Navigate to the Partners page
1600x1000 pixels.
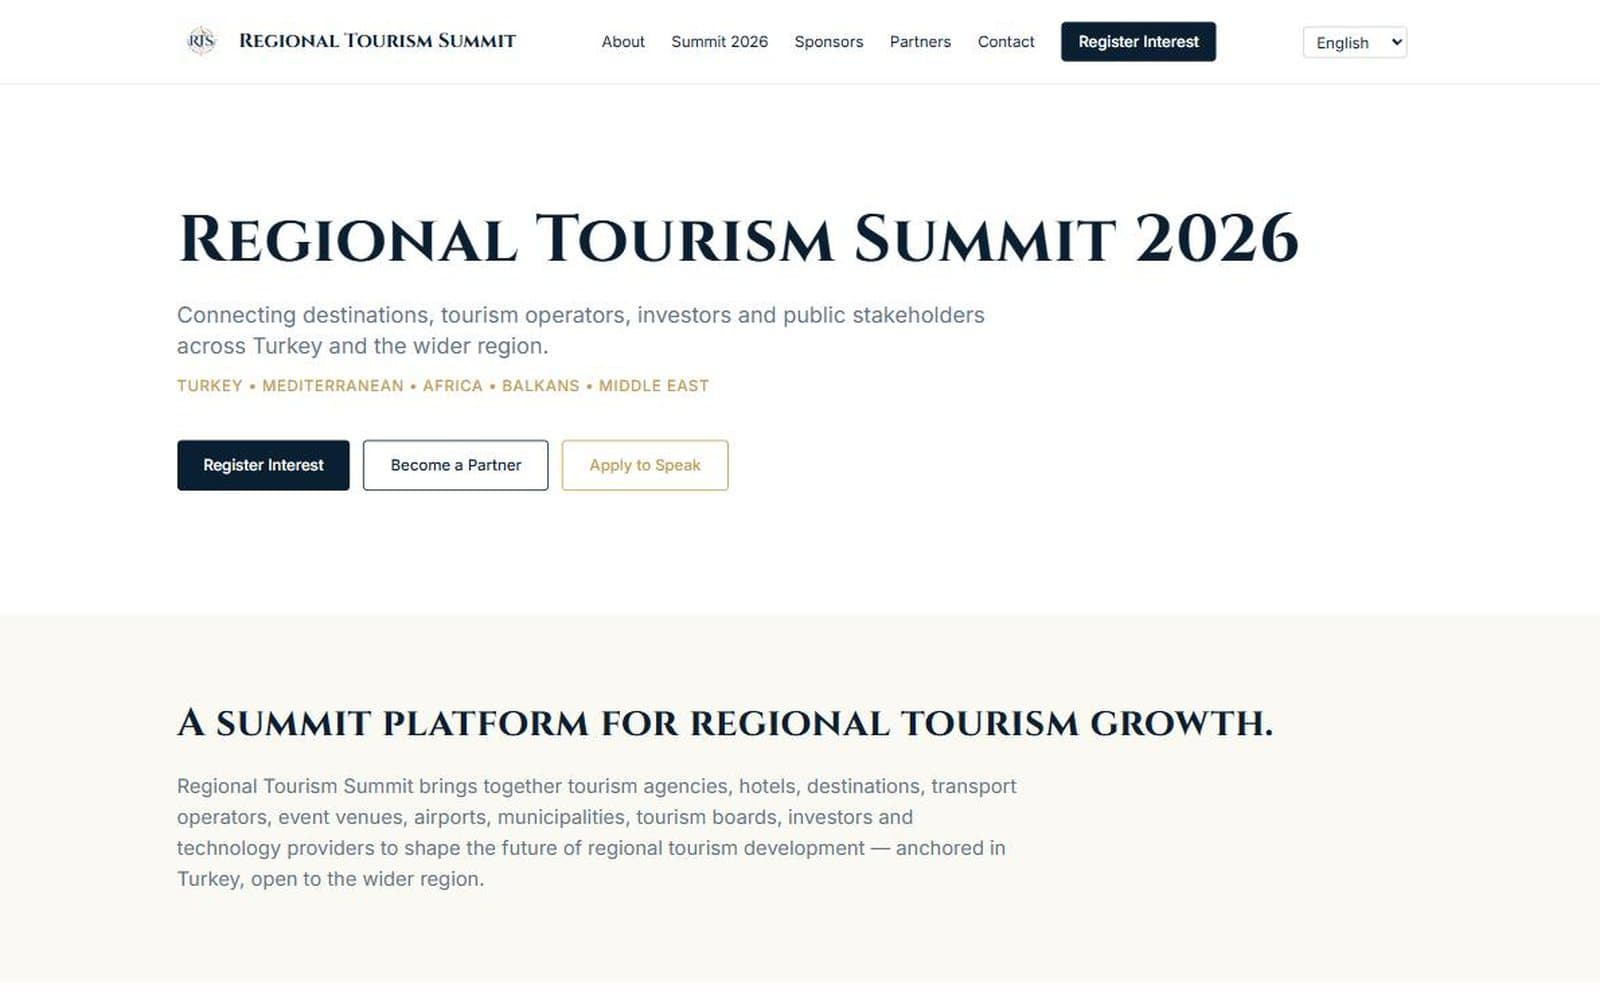[x=920, y=42]
